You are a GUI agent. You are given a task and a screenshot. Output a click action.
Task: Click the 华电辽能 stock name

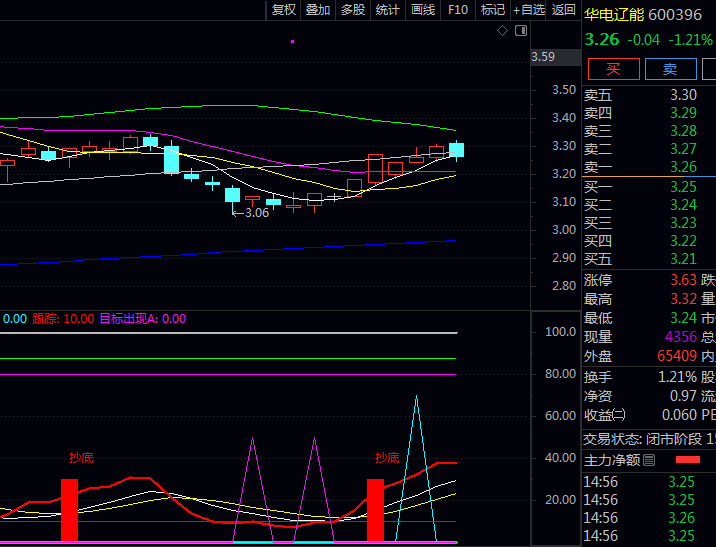(x=614, y=15)
